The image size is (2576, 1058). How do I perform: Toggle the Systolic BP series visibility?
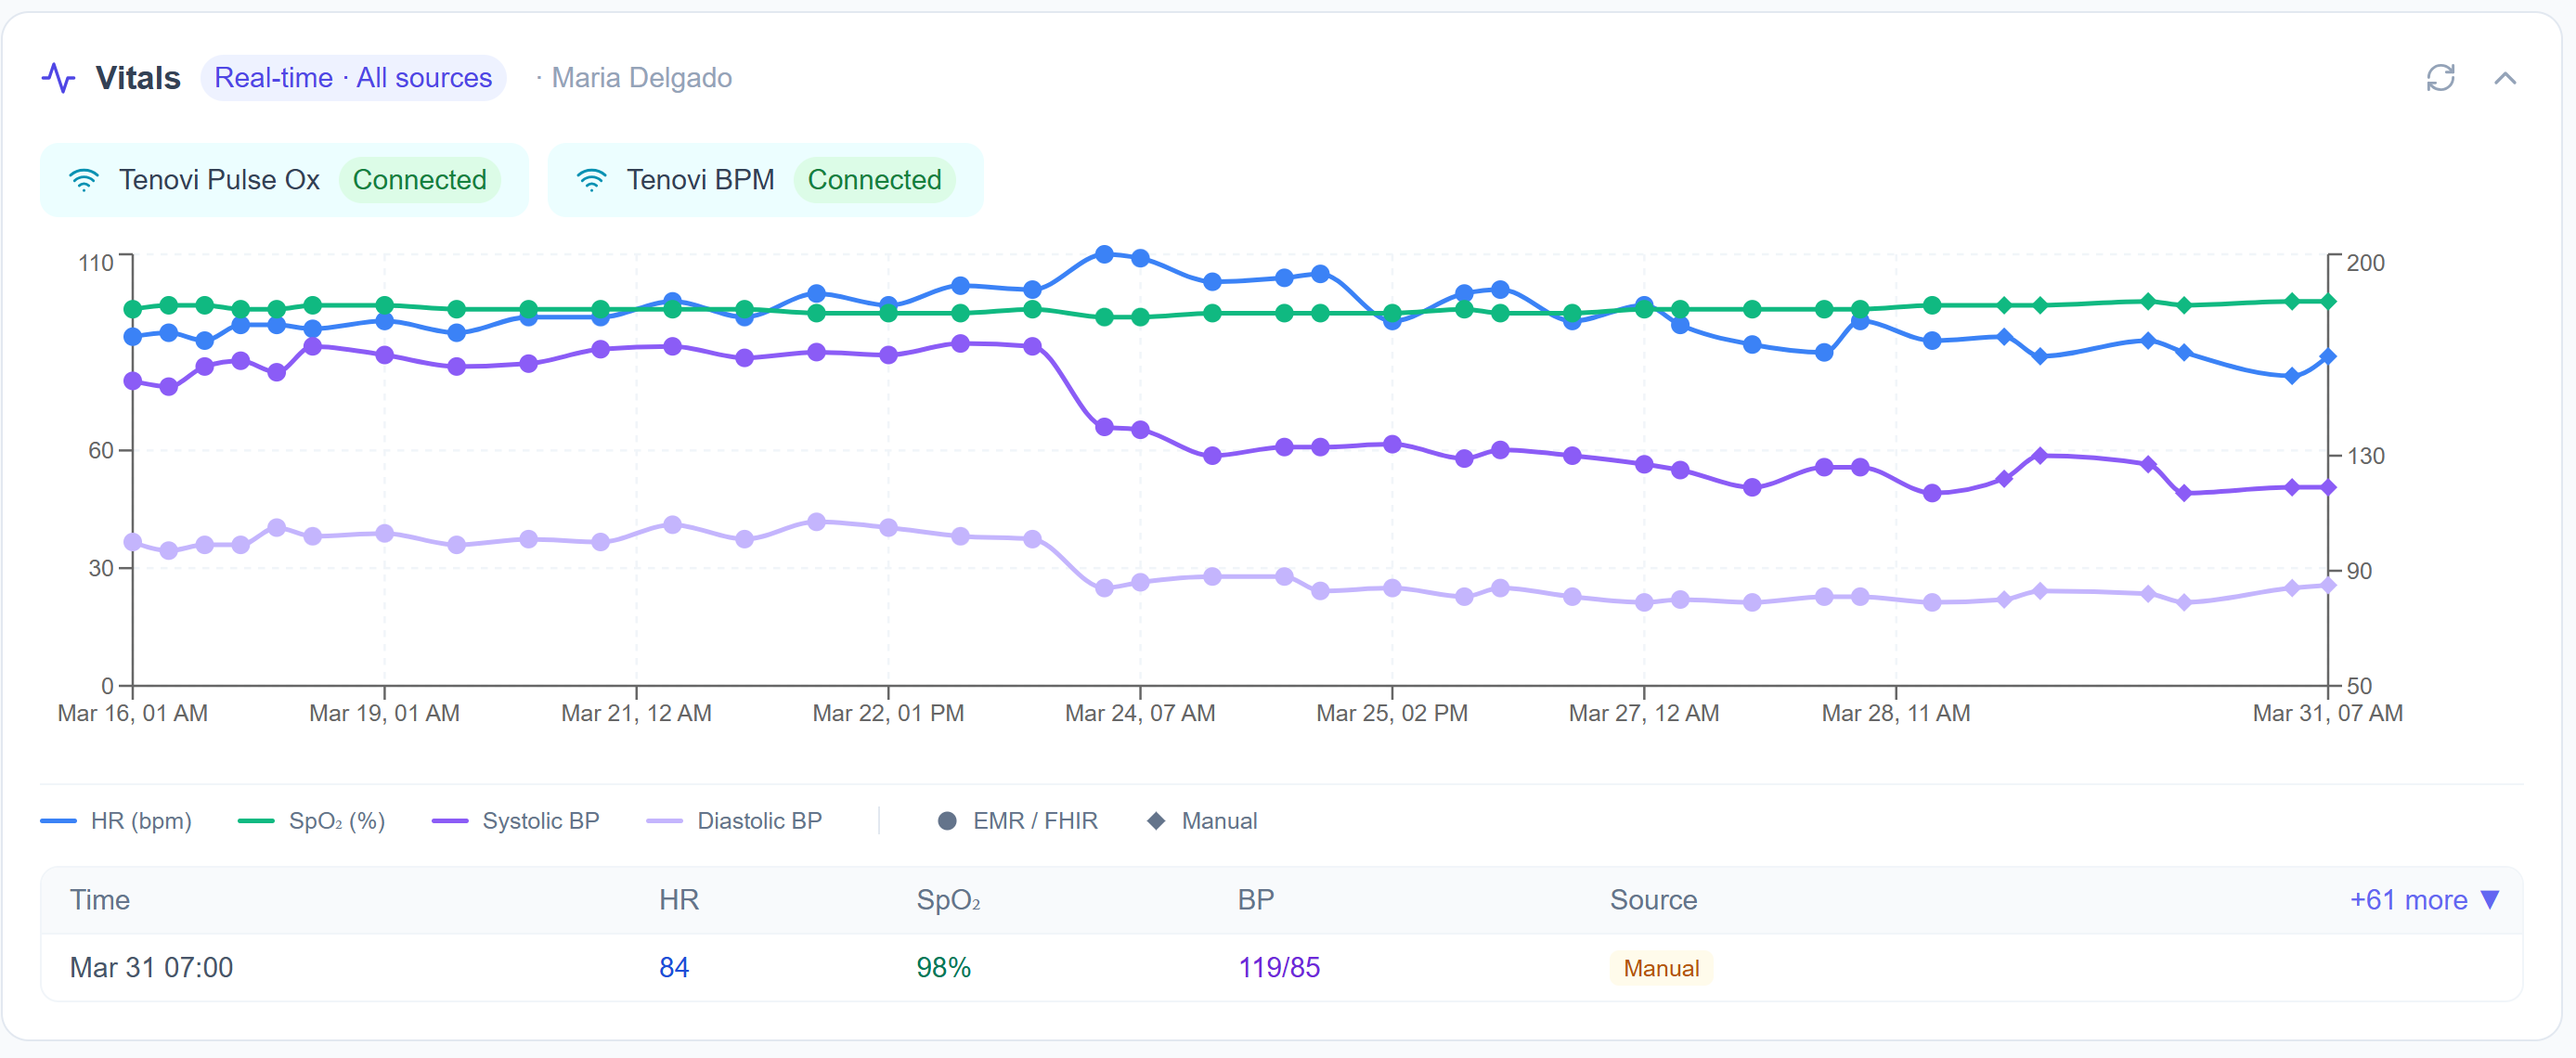(450, 820)
